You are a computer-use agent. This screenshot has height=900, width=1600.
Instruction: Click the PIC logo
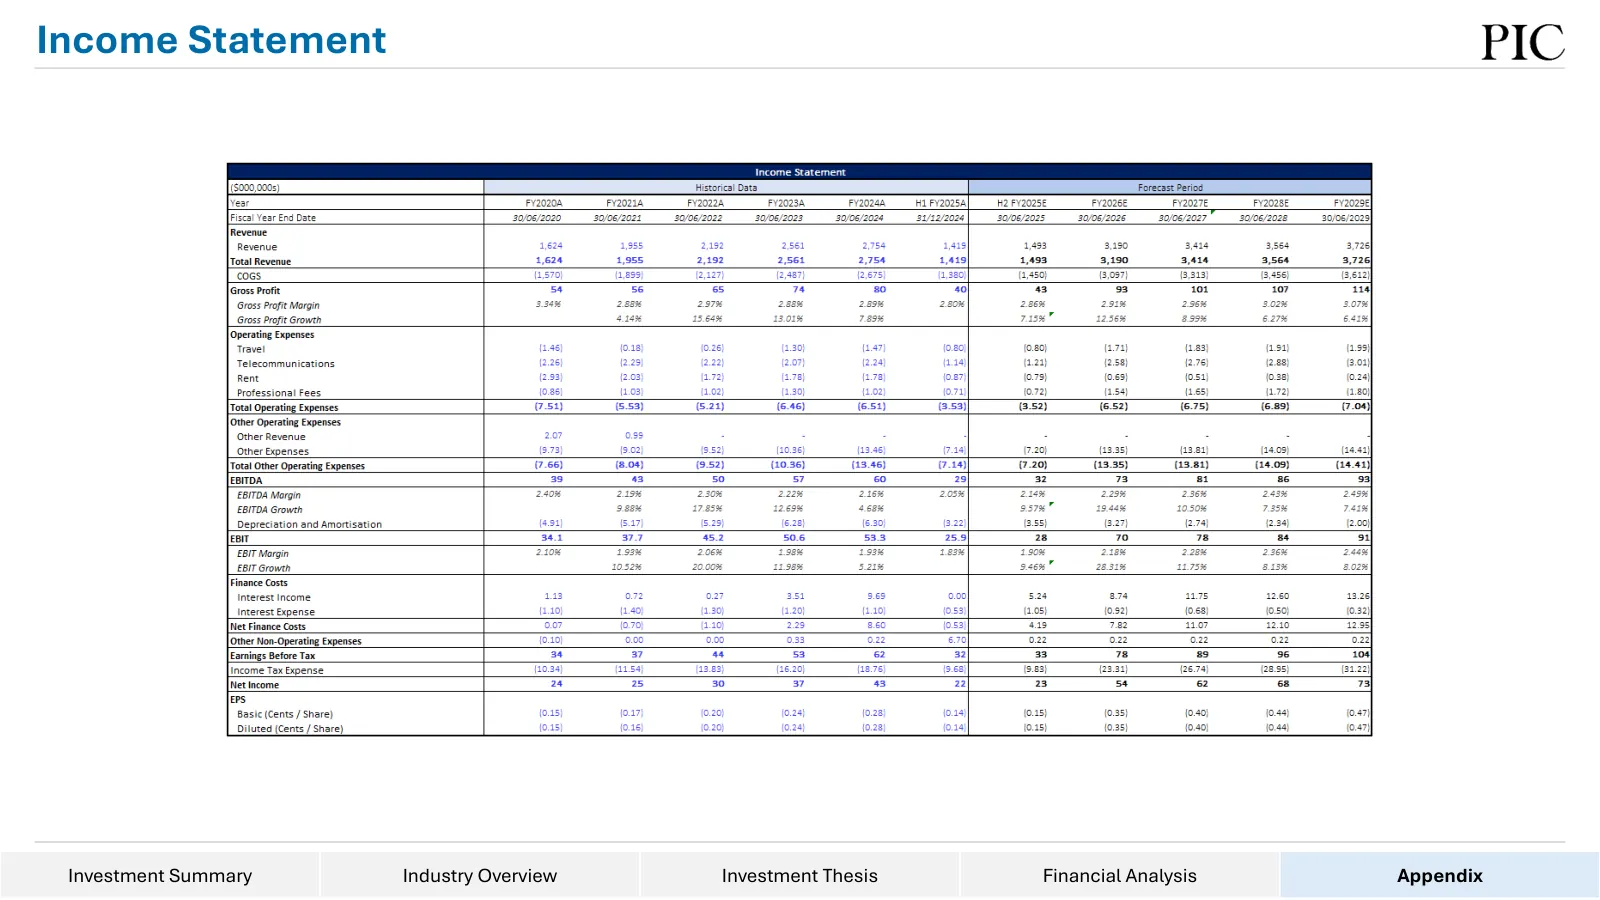[1523, 42]
